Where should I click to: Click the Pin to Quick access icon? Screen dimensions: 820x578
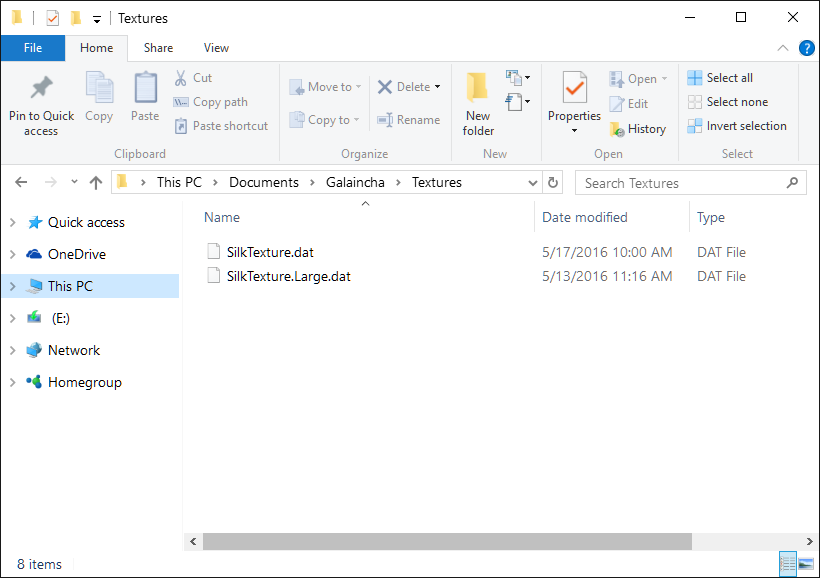(41, 88)
